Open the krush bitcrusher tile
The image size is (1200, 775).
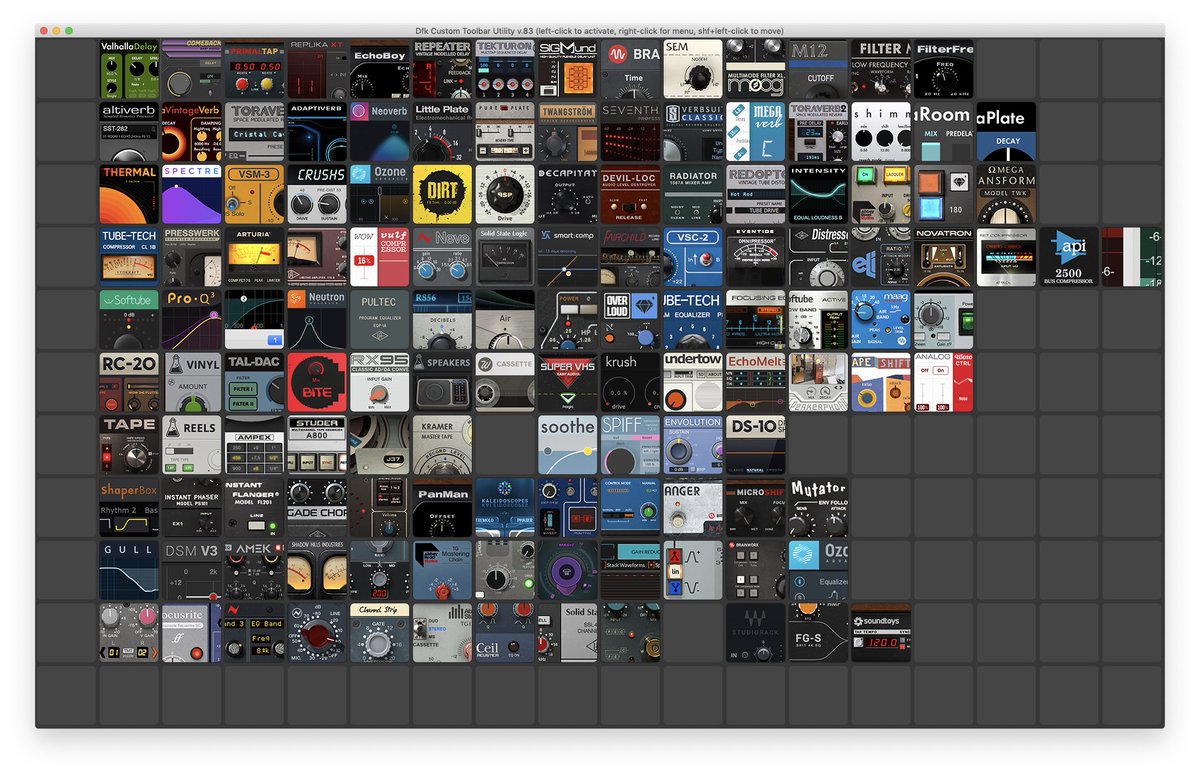pos(630,382)
